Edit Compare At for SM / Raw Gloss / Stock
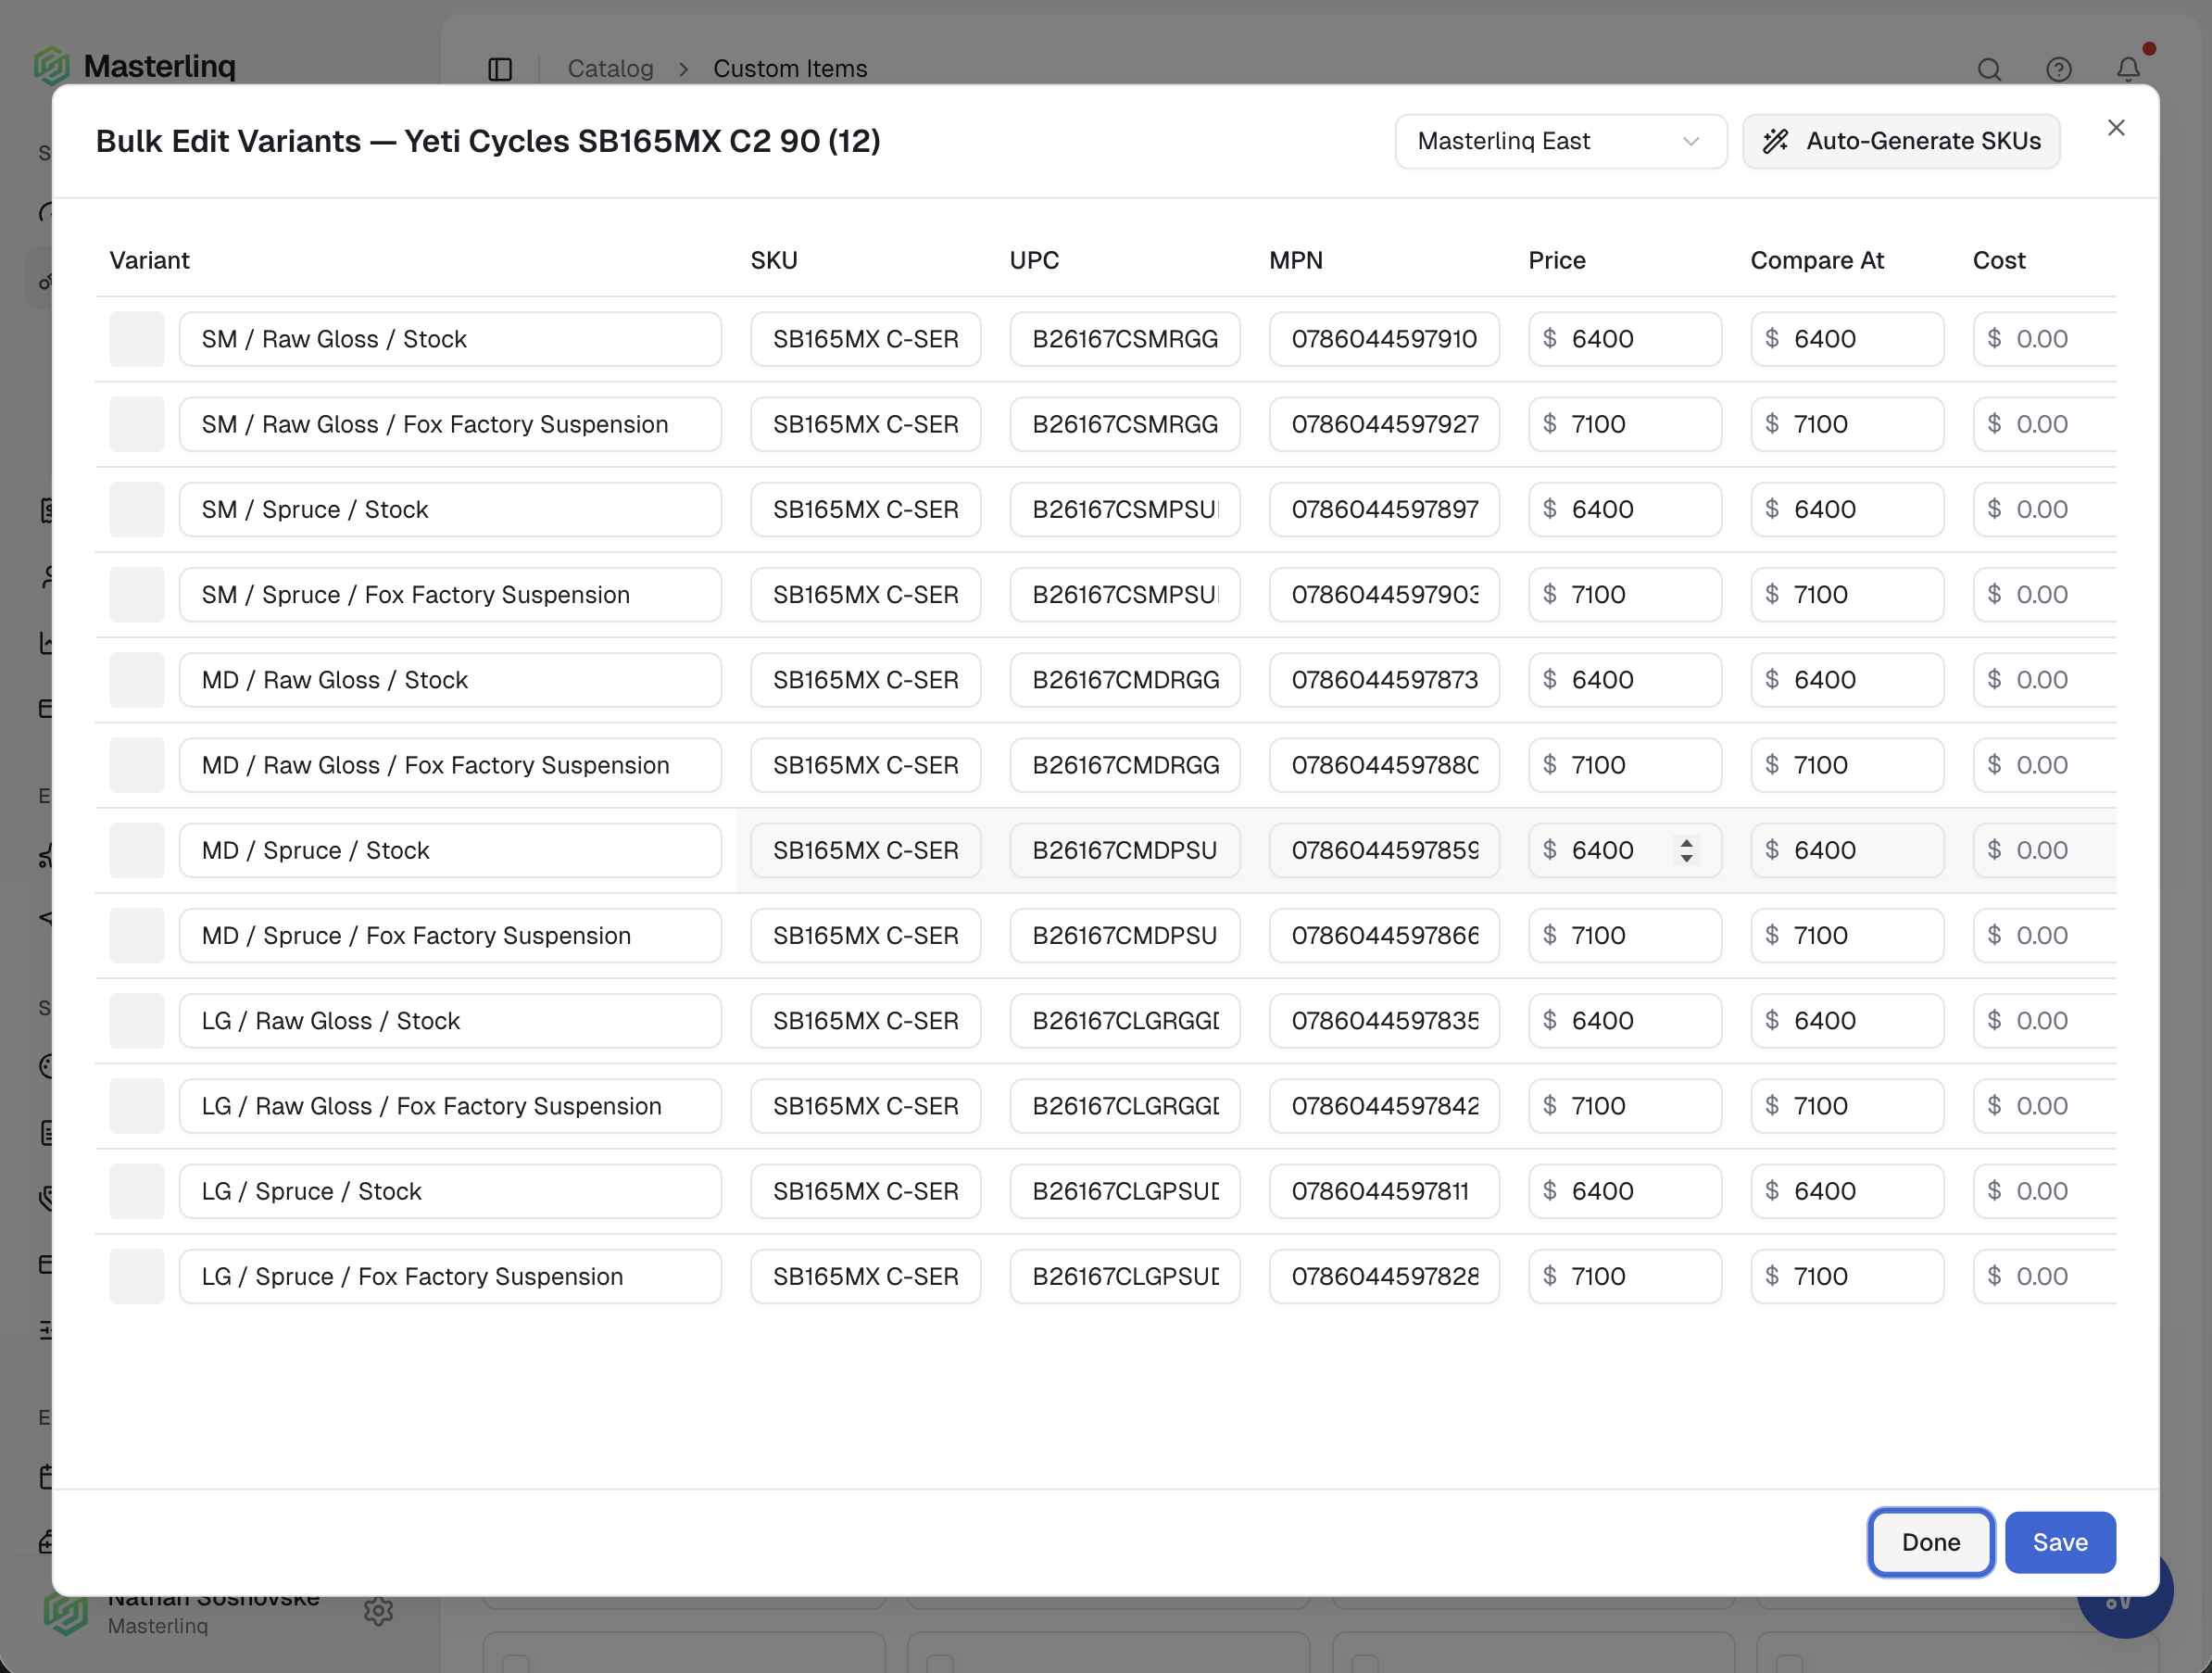This screenshot has height=1673, width=2212. (x=1847, y=339)
